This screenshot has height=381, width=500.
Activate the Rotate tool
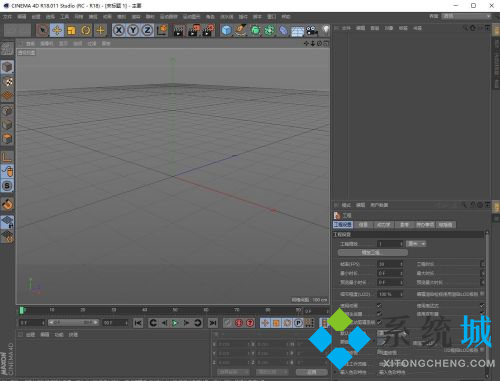(86, 30)
